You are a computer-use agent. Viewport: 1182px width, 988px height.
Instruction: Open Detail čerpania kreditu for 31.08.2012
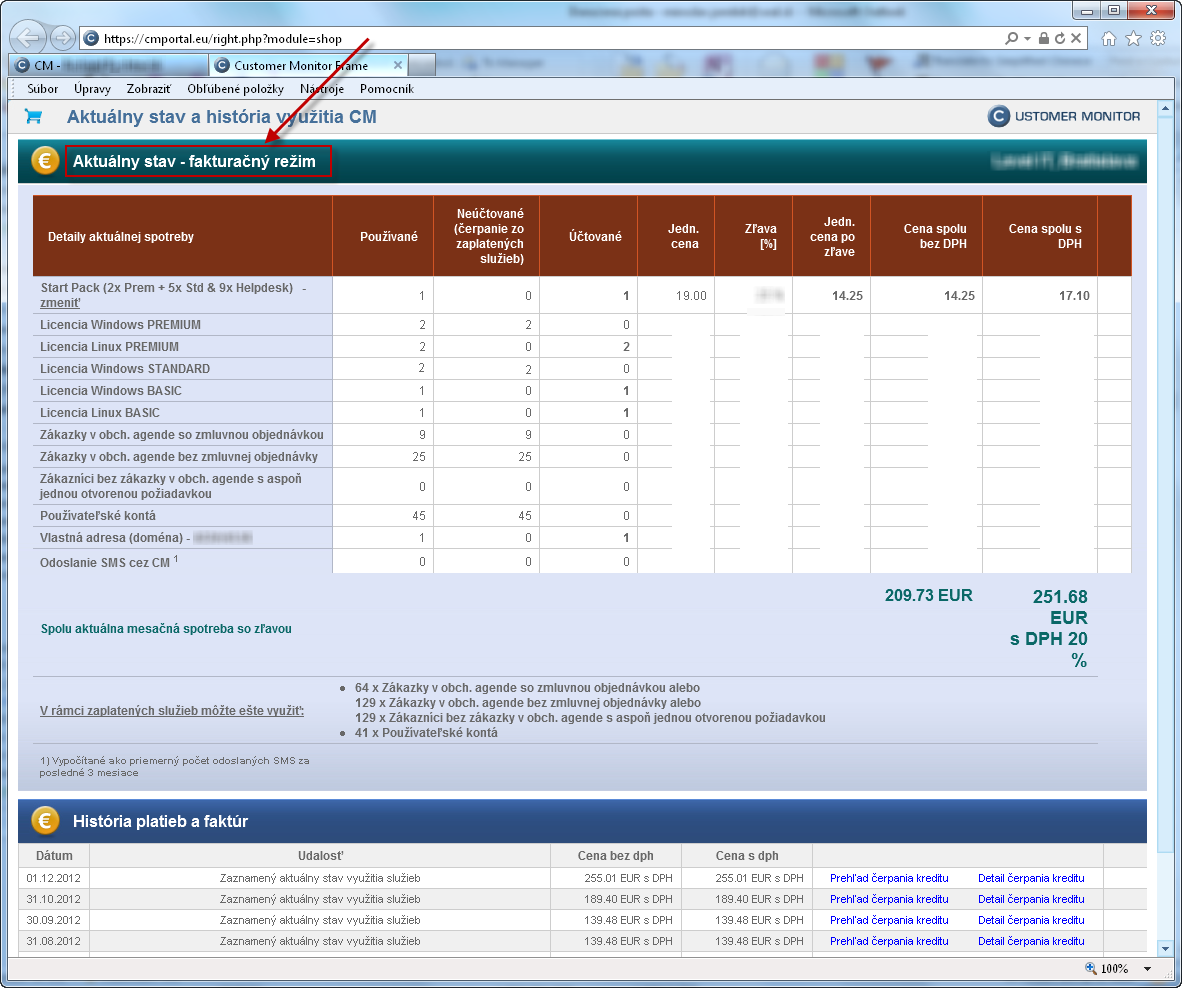pyautogui.click(x=1030, y=941)
